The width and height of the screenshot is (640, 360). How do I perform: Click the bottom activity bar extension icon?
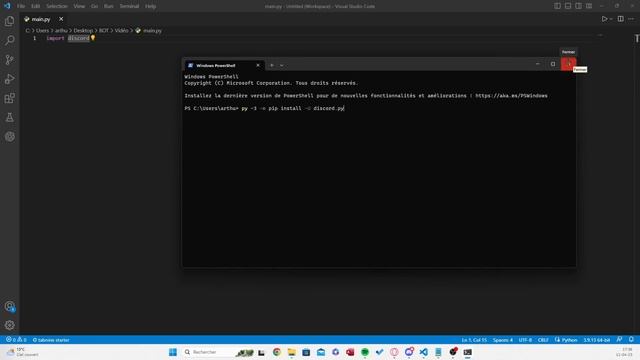coord(9,137)
